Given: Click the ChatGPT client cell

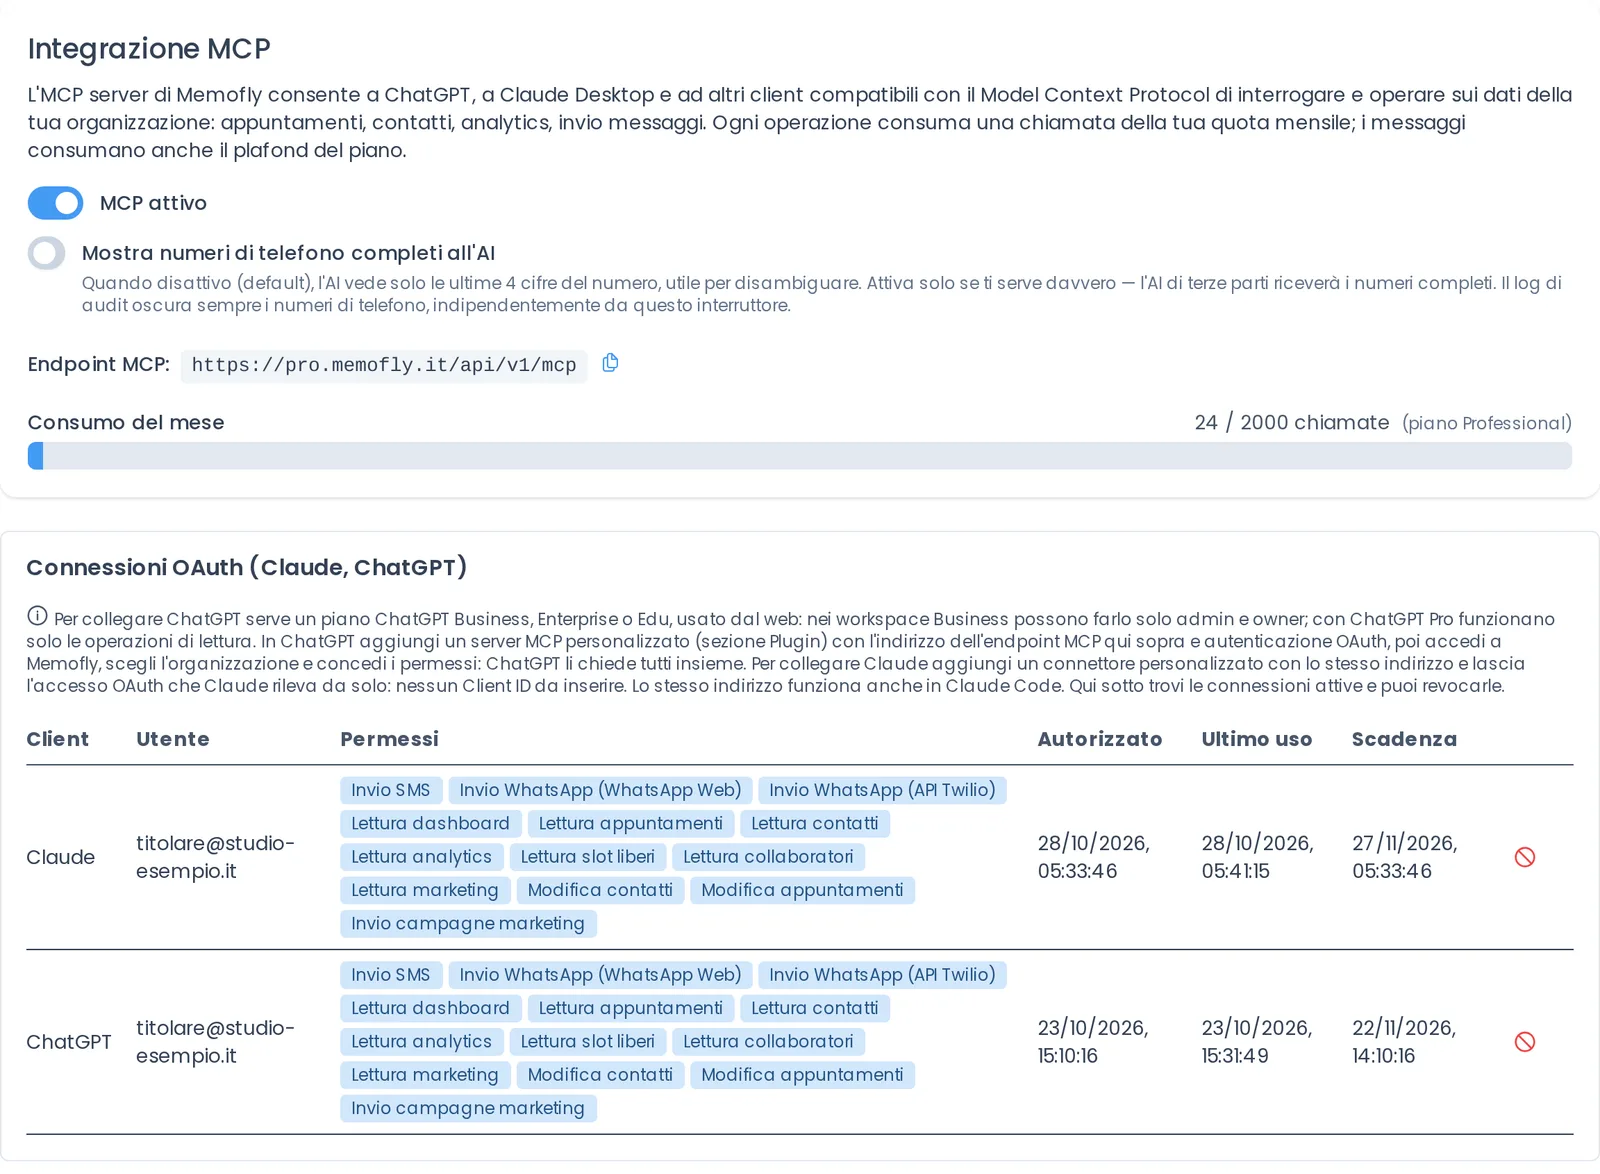Looking at the screenshot, I should pyautogui.click(x=69, y=1042).
